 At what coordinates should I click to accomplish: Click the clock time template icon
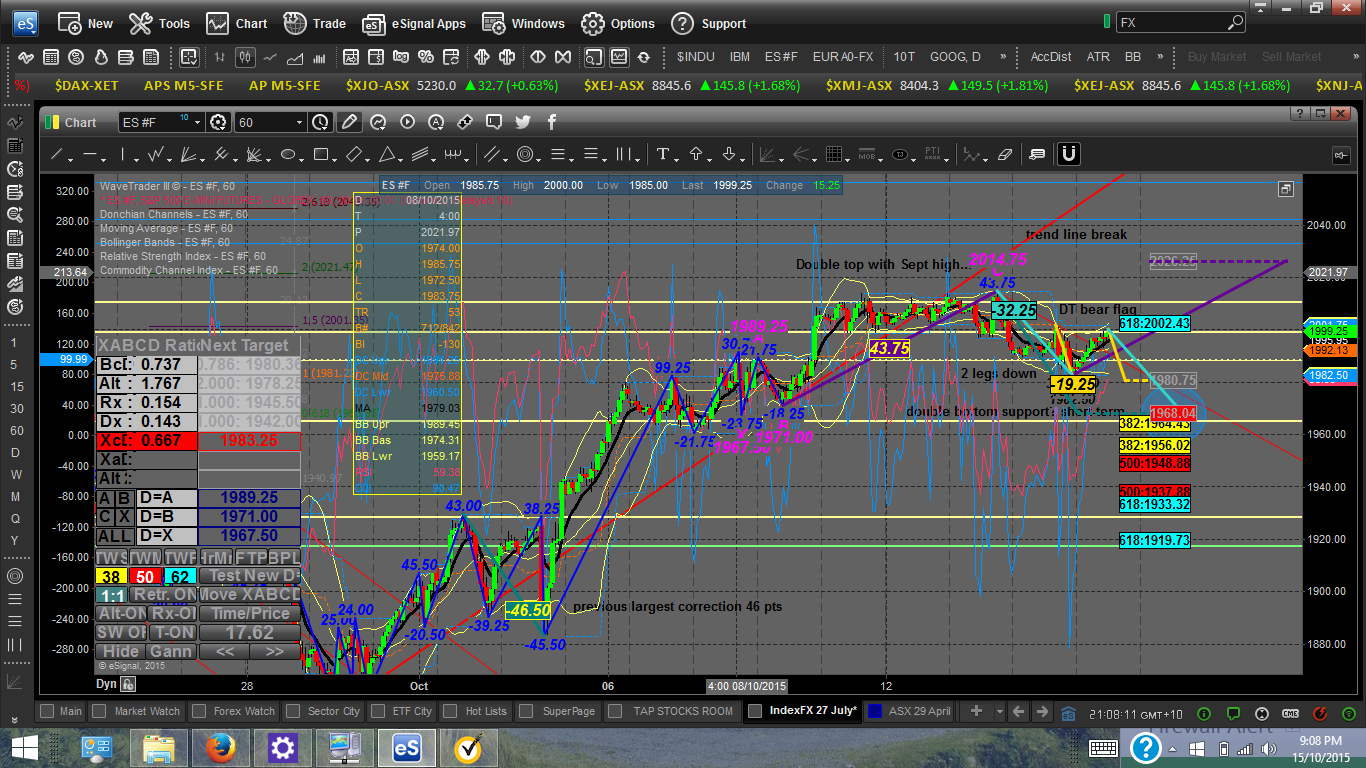coord(320,122)
